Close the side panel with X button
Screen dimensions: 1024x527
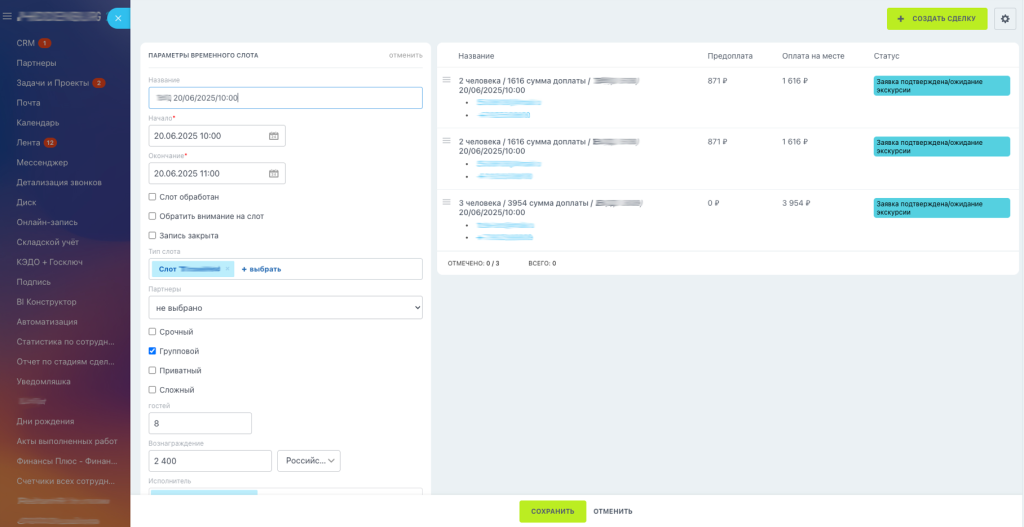pyautogui.click(x=118, y=18)
